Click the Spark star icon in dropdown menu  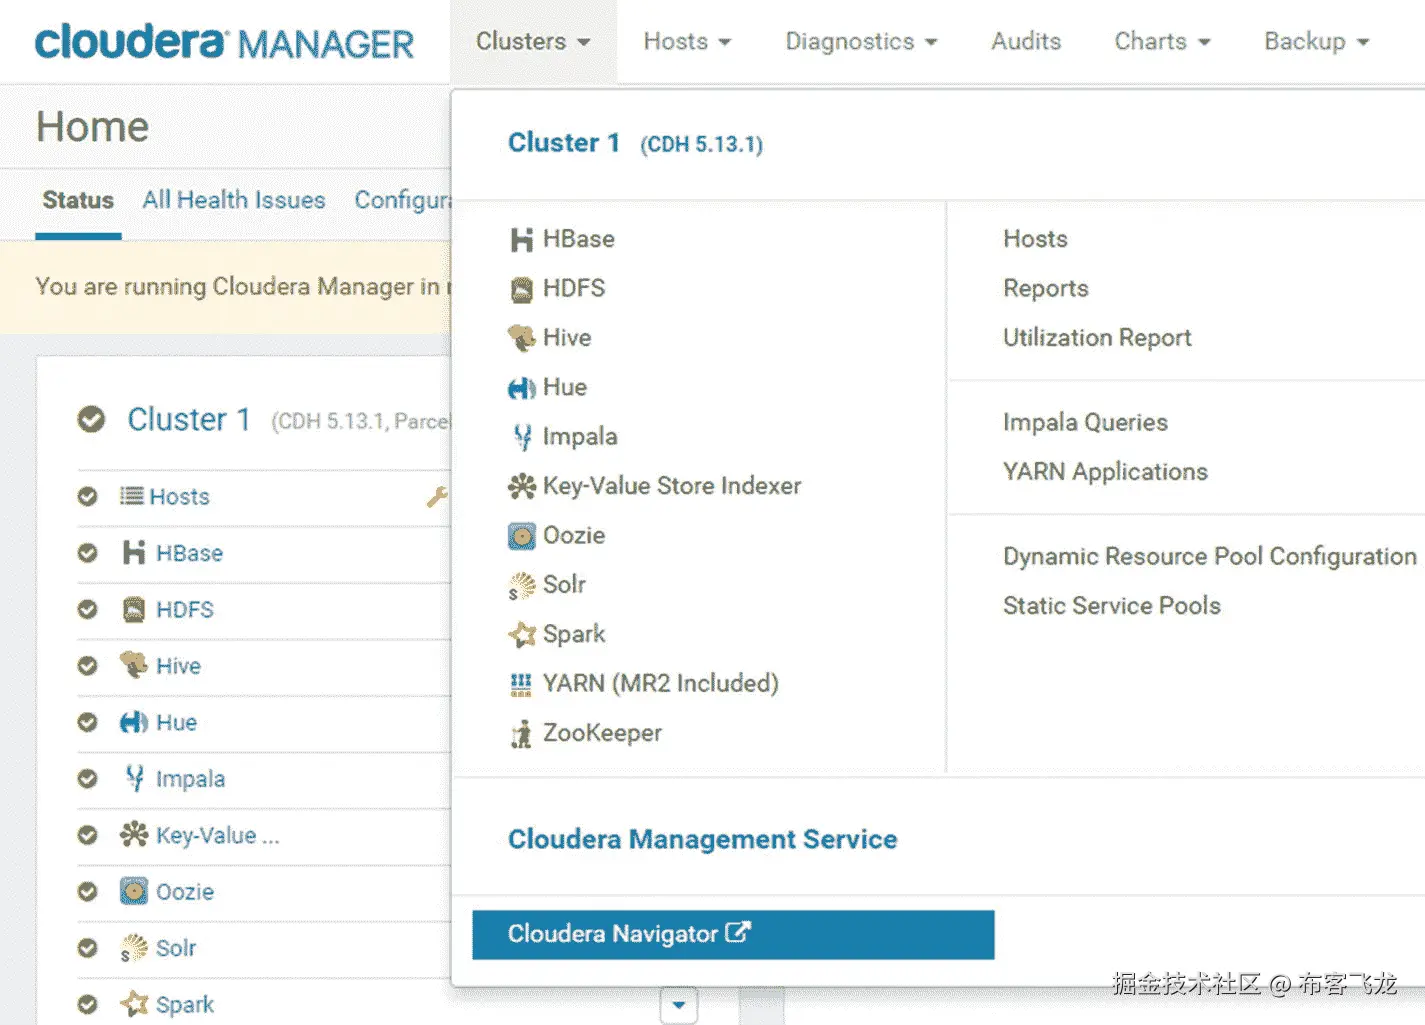click(521, 634)
